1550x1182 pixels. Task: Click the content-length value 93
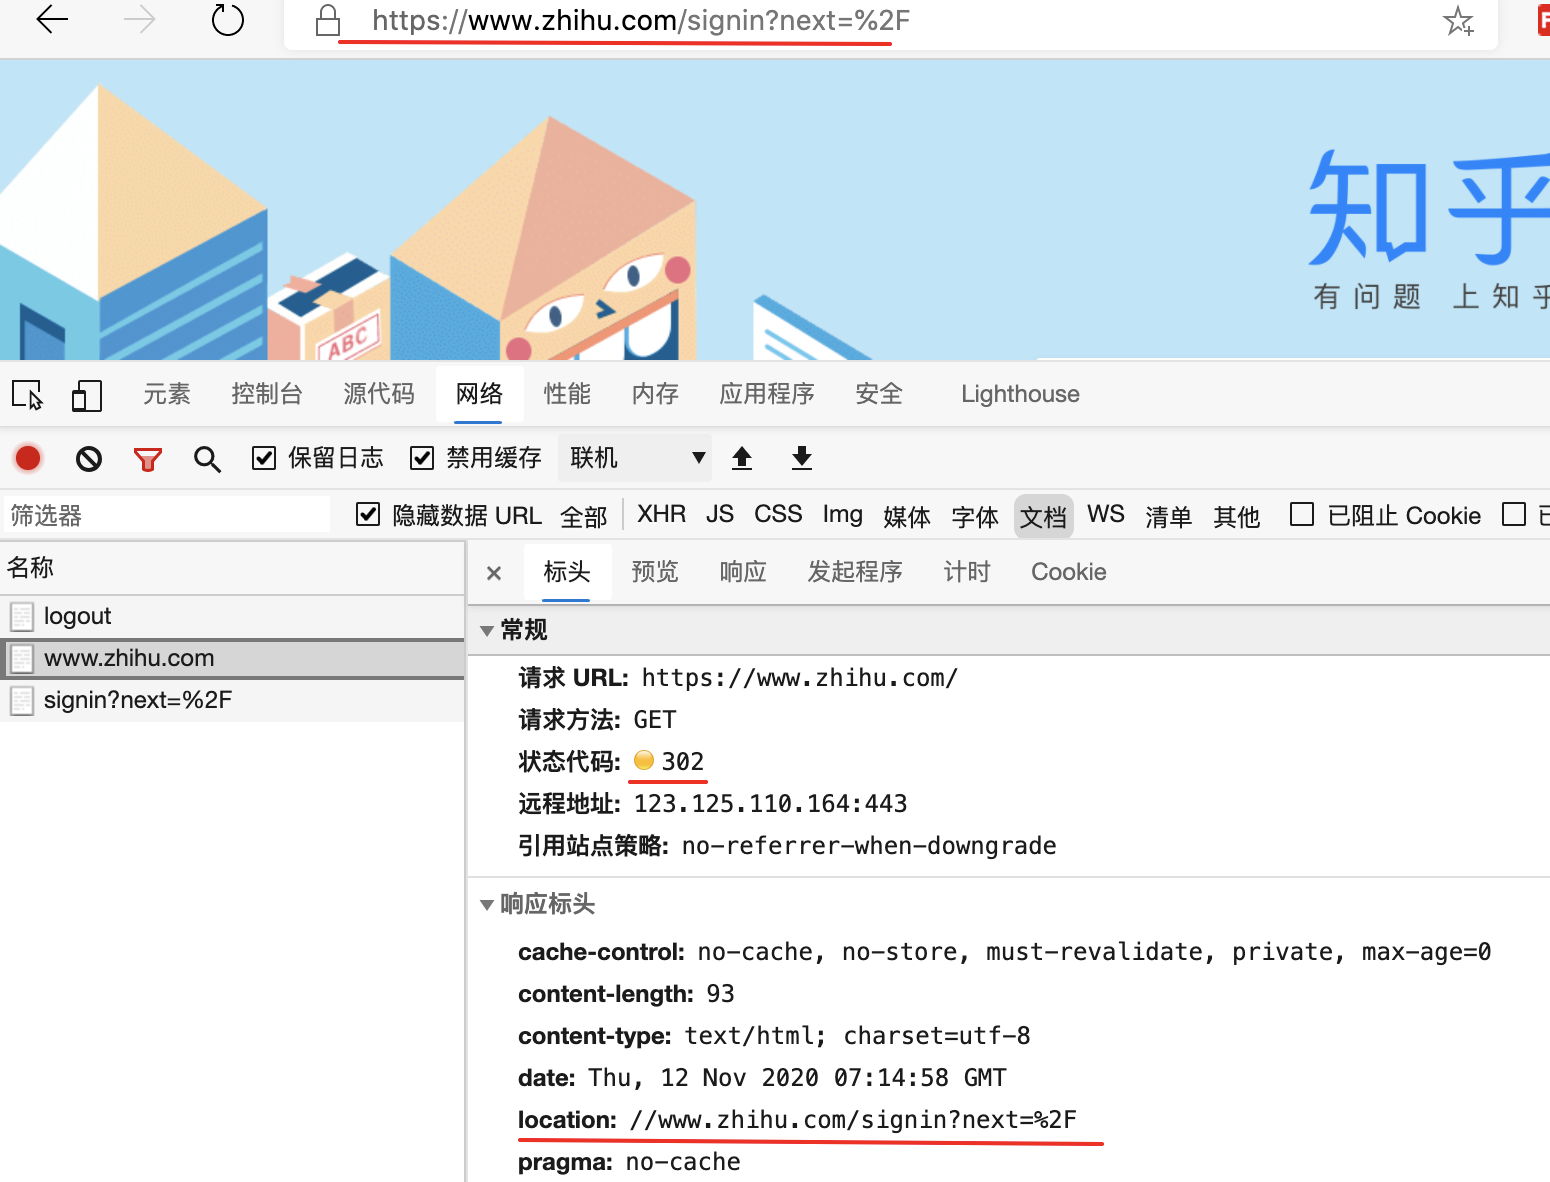coord(720,994)
